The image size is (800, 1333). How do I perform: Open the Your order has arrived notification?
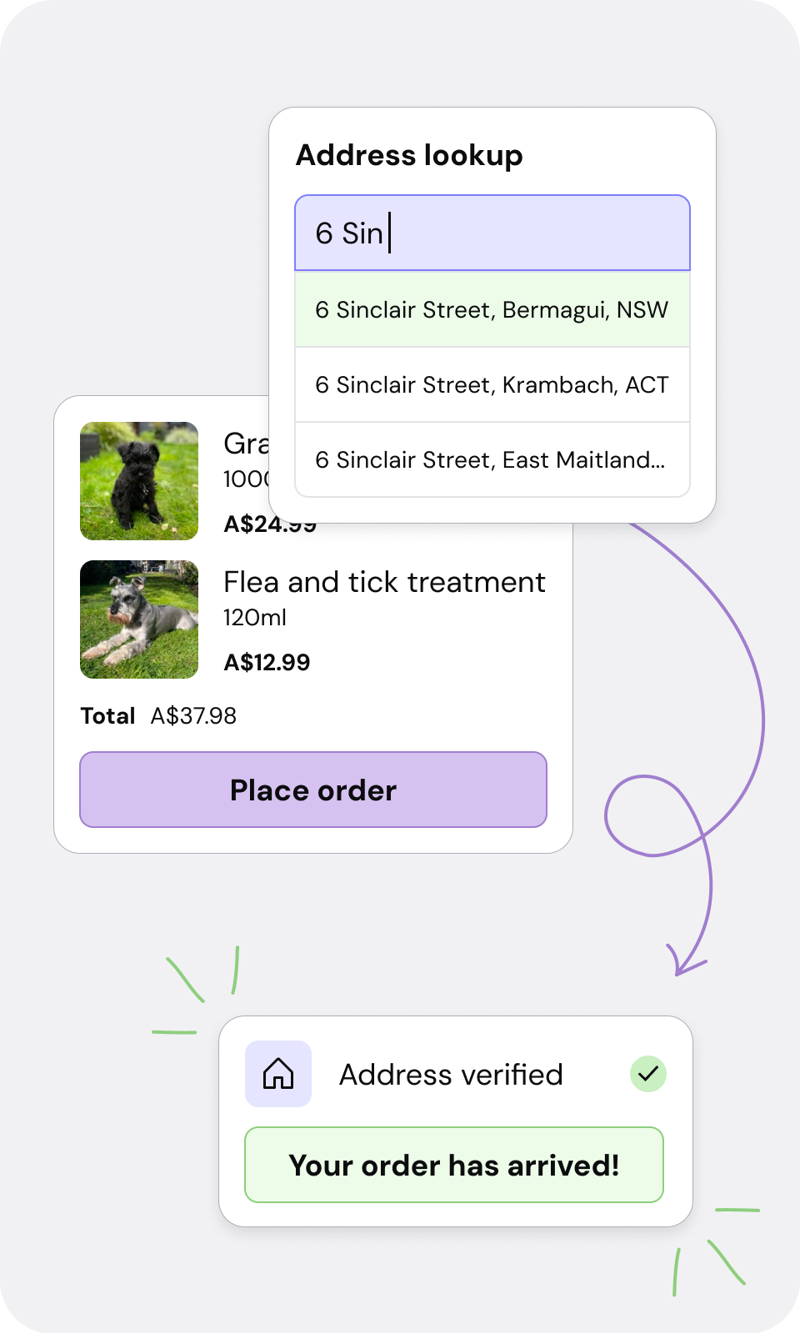click(454, 1165)
